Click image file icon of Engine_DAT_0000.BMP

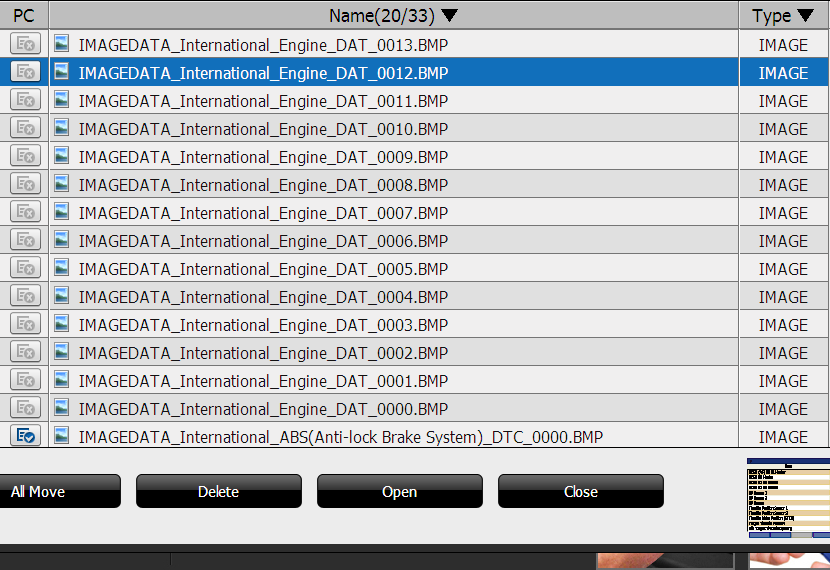click(62, 408)
